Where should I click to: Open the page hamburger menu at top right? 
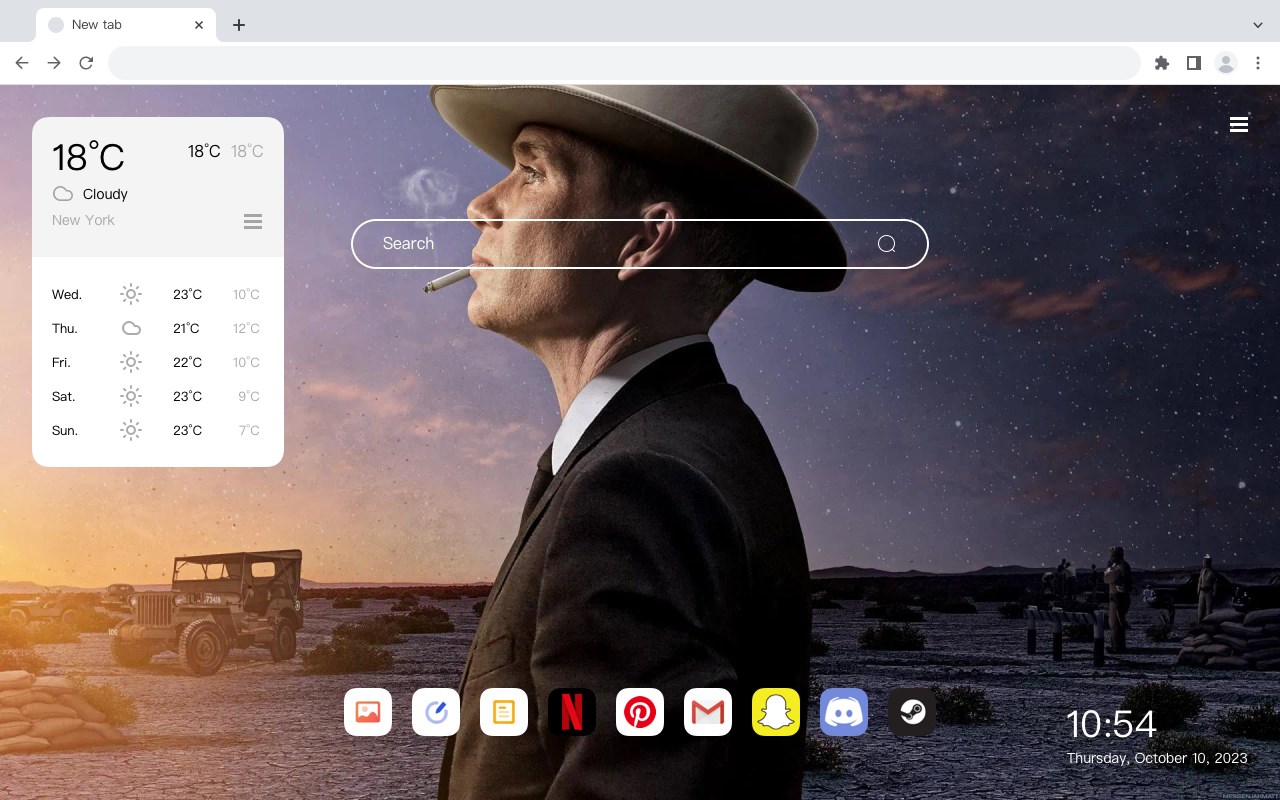[1239, 124]
